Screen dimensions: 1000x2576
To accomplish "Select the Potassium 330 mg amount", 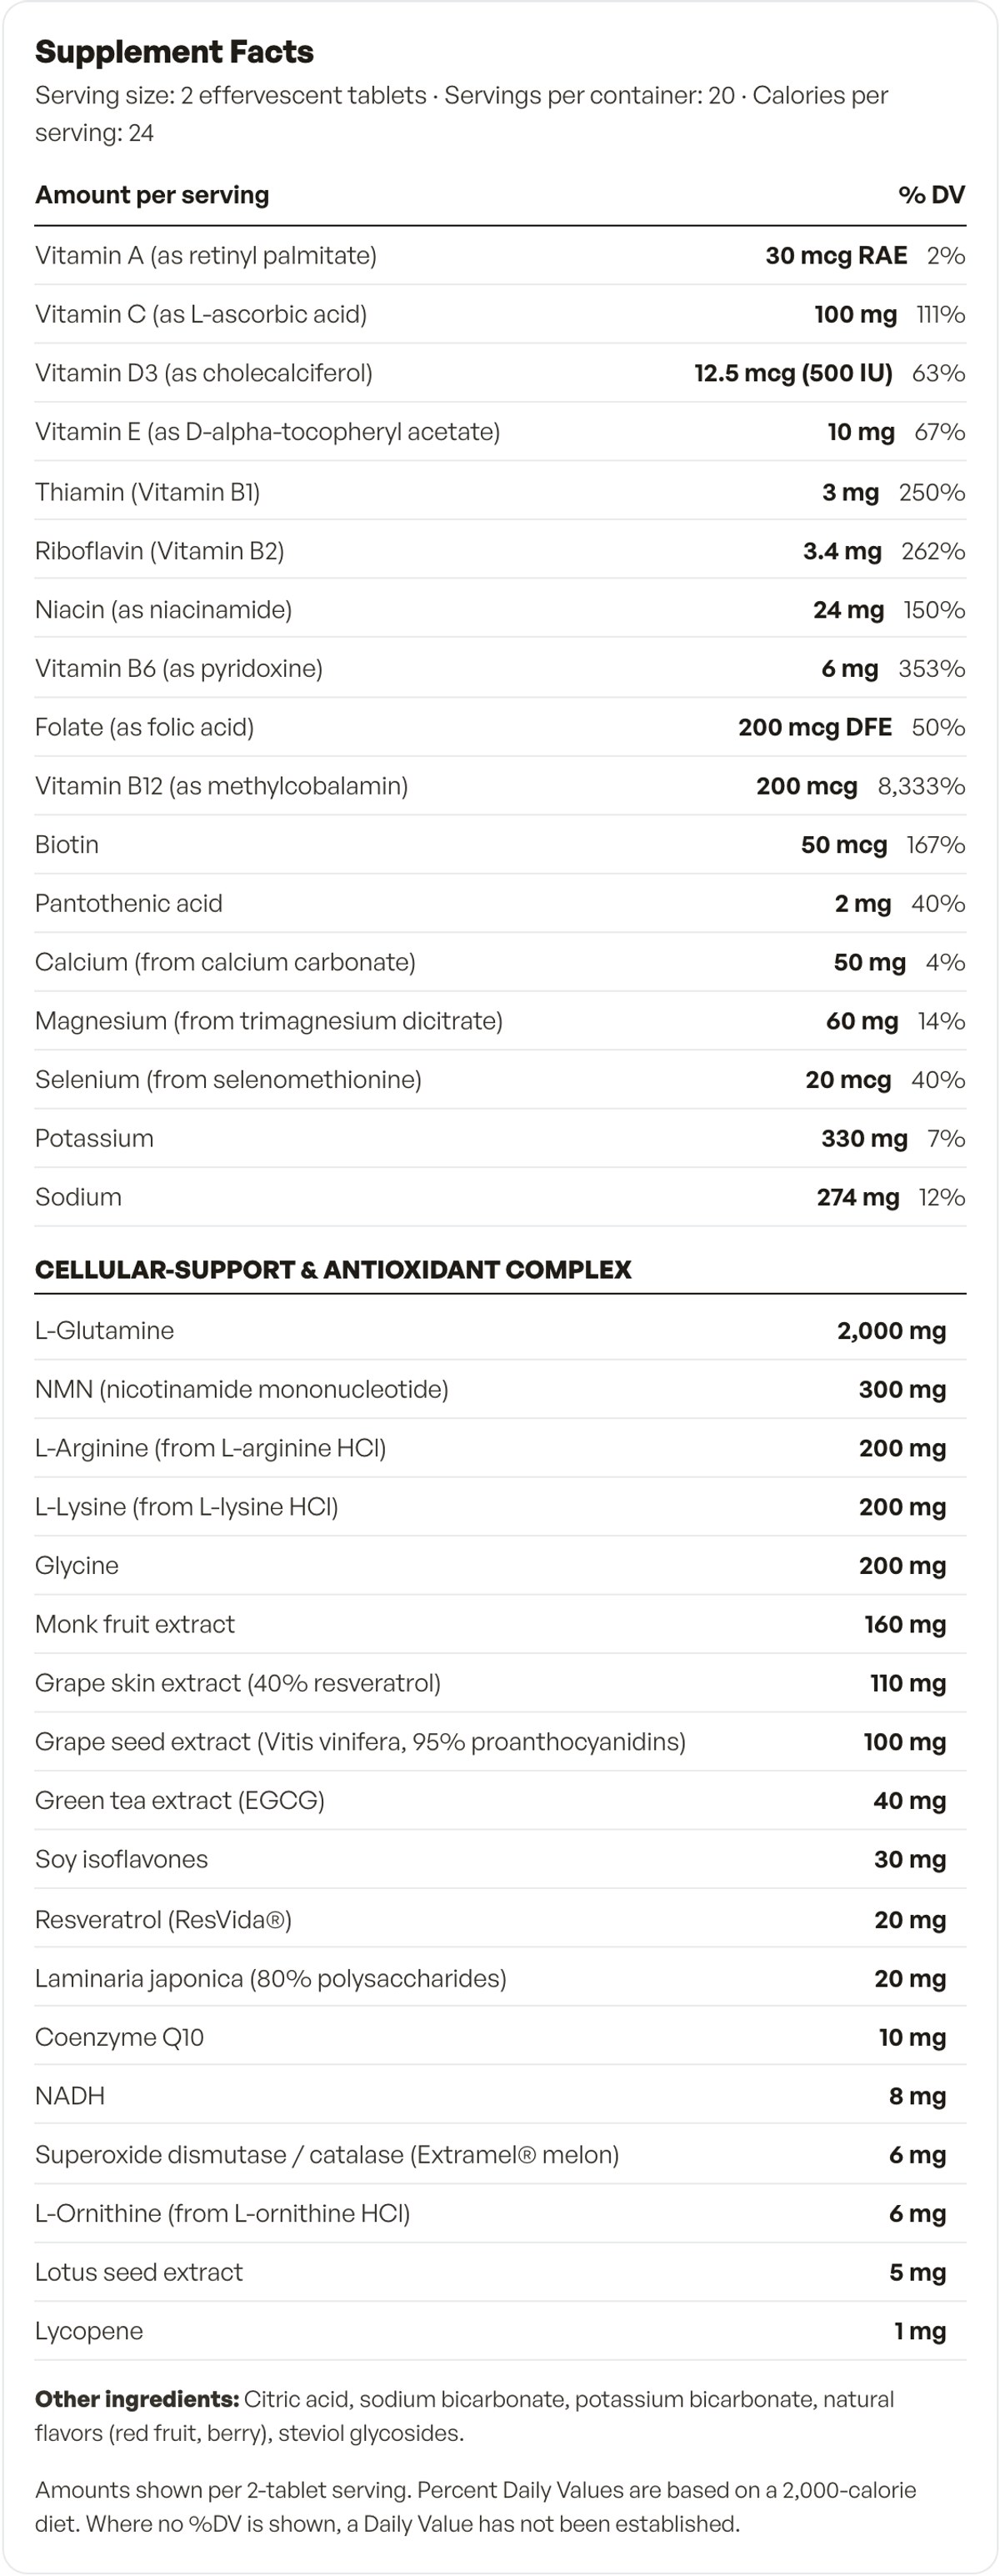I will (x=864, y=1139).
